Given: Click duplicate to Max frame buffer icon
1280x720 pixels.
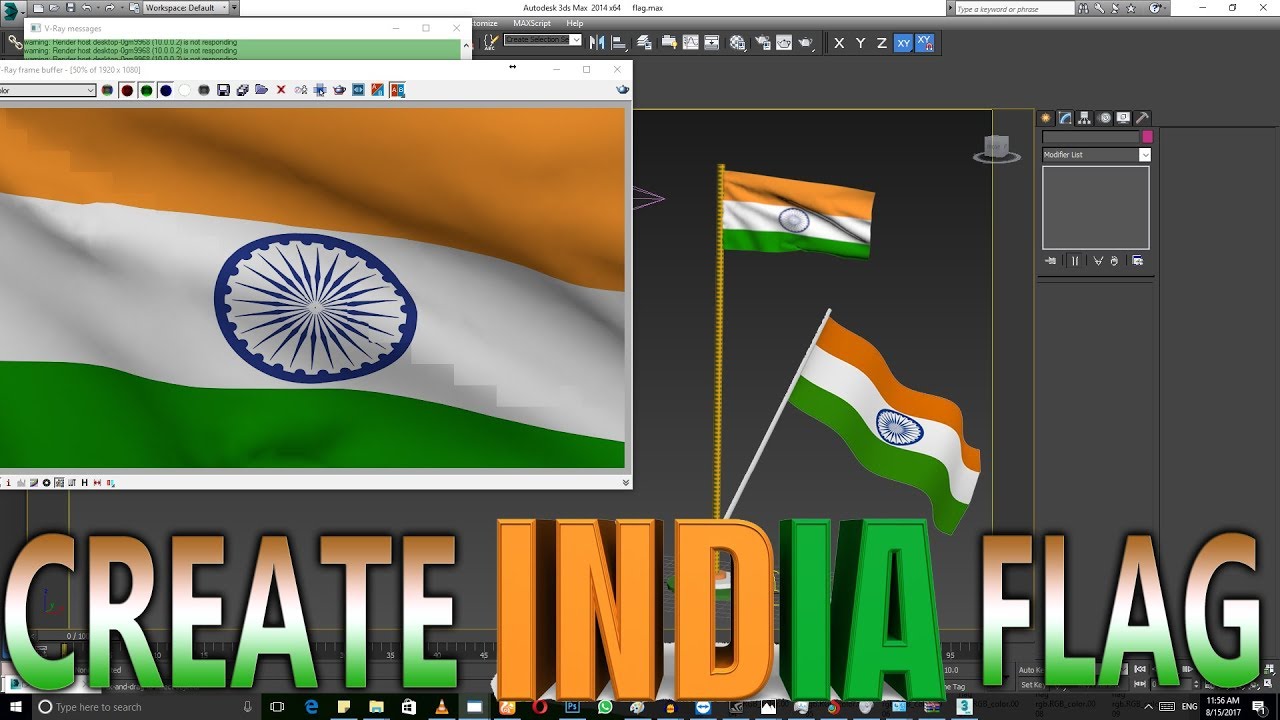Looking at the screenshot, I should [x=300, y=90].
